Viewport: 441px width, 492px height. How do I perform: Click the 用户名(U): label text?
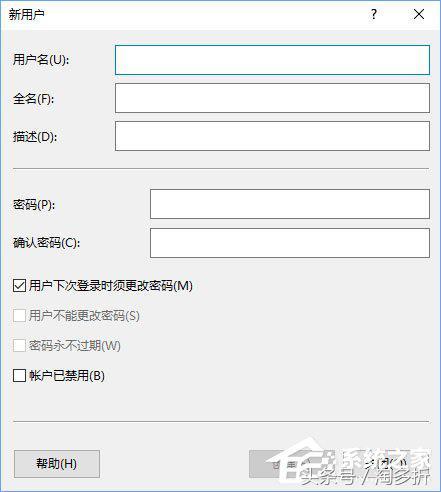tap(41, 60)
